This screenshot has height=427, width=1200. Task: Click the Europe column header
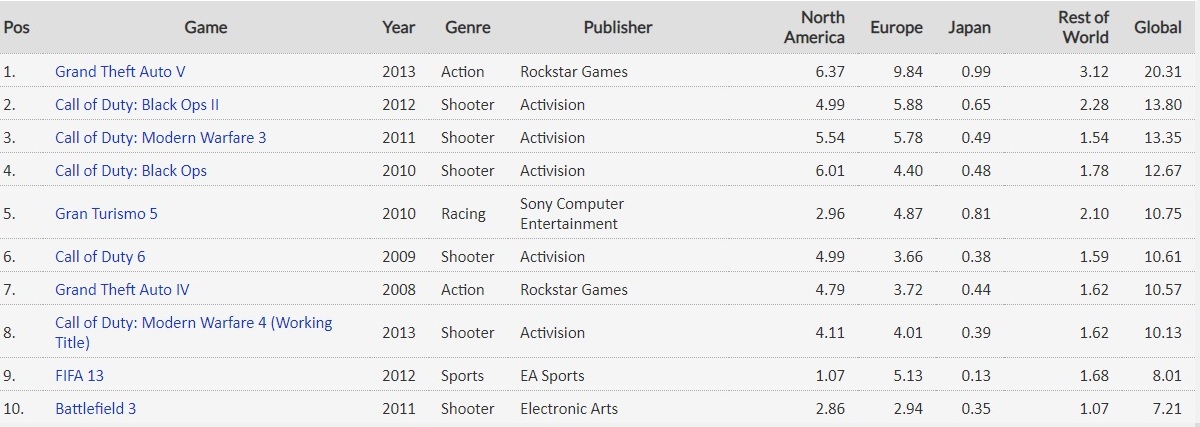point(896,28)
